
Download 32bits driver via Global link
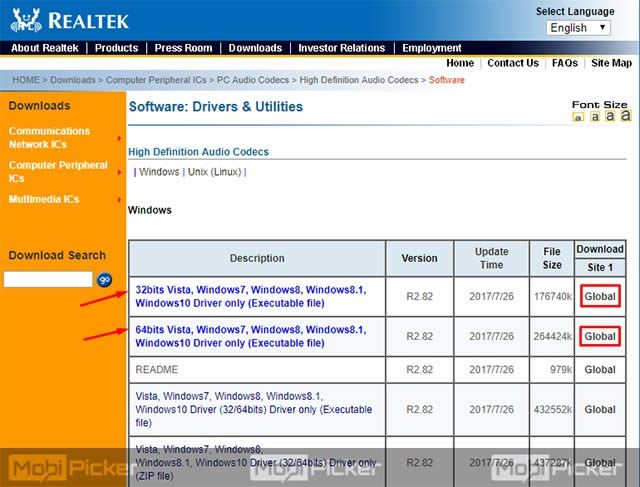tap(600, 297)
